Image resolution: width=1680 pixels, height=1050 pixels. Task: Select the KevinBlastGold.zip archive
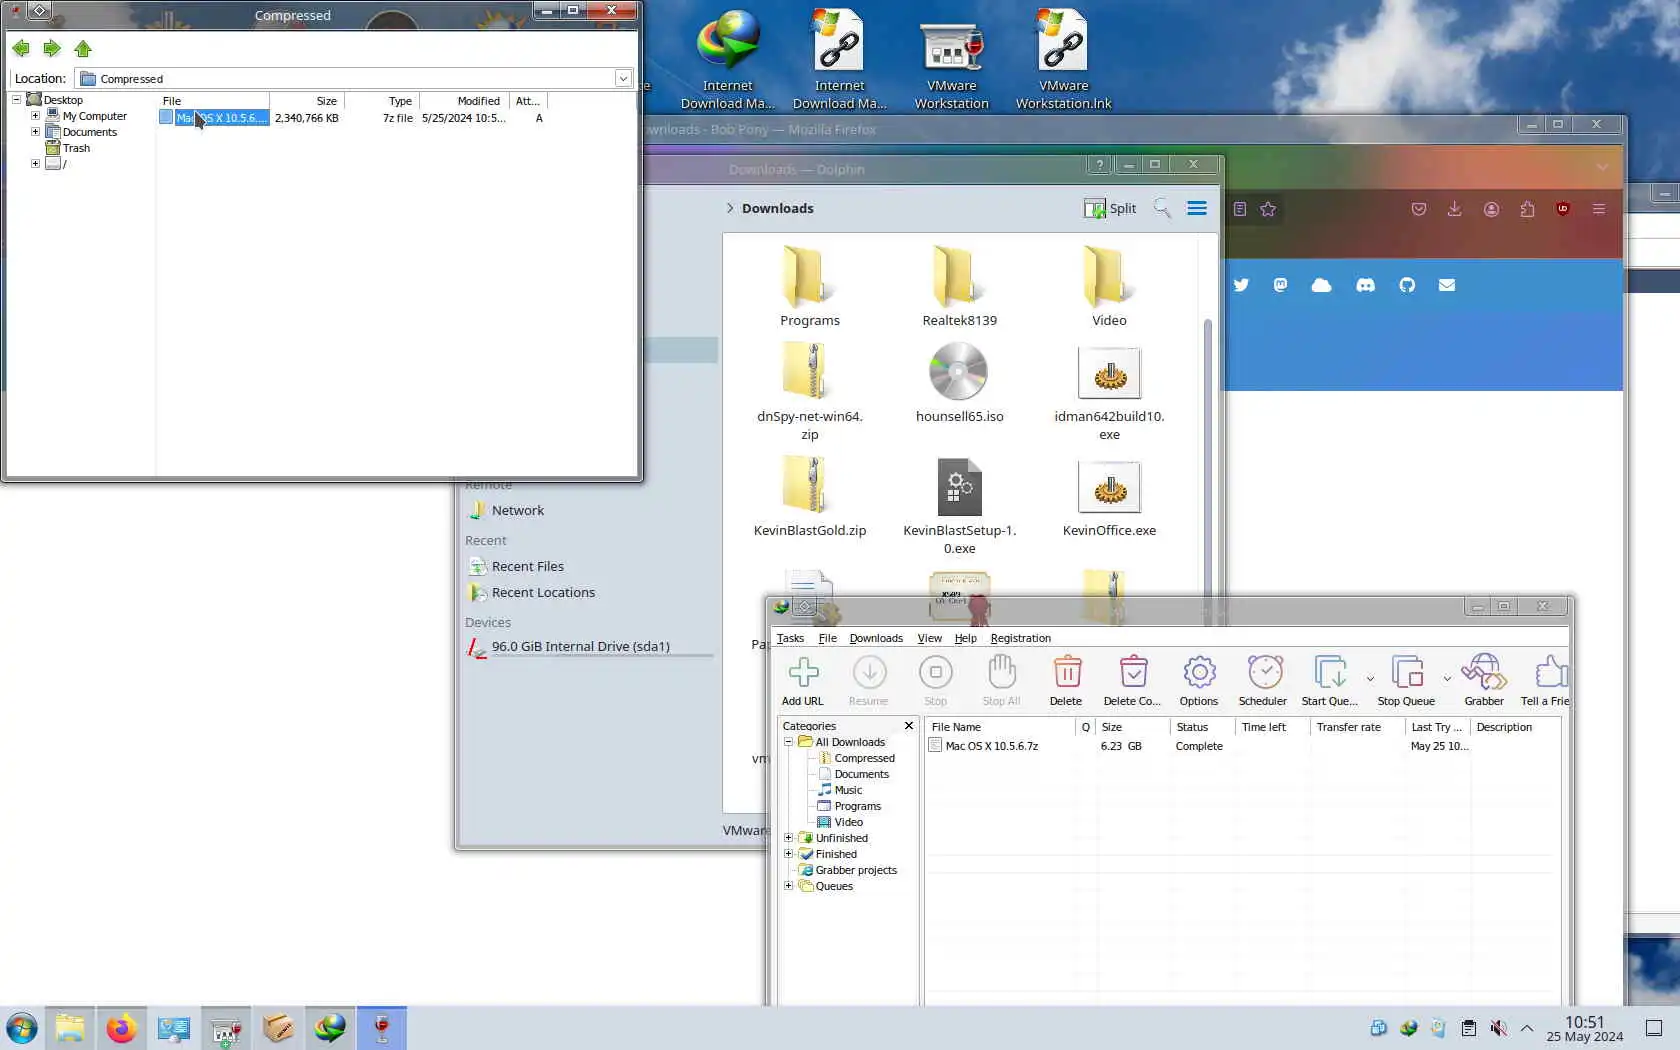[810, 497]
